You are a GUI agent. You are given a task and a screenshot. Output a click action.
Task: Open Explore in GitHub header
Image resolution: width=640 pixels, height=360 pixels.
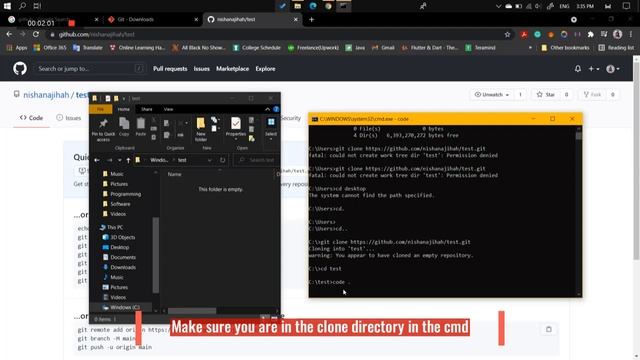coord(265,69)
